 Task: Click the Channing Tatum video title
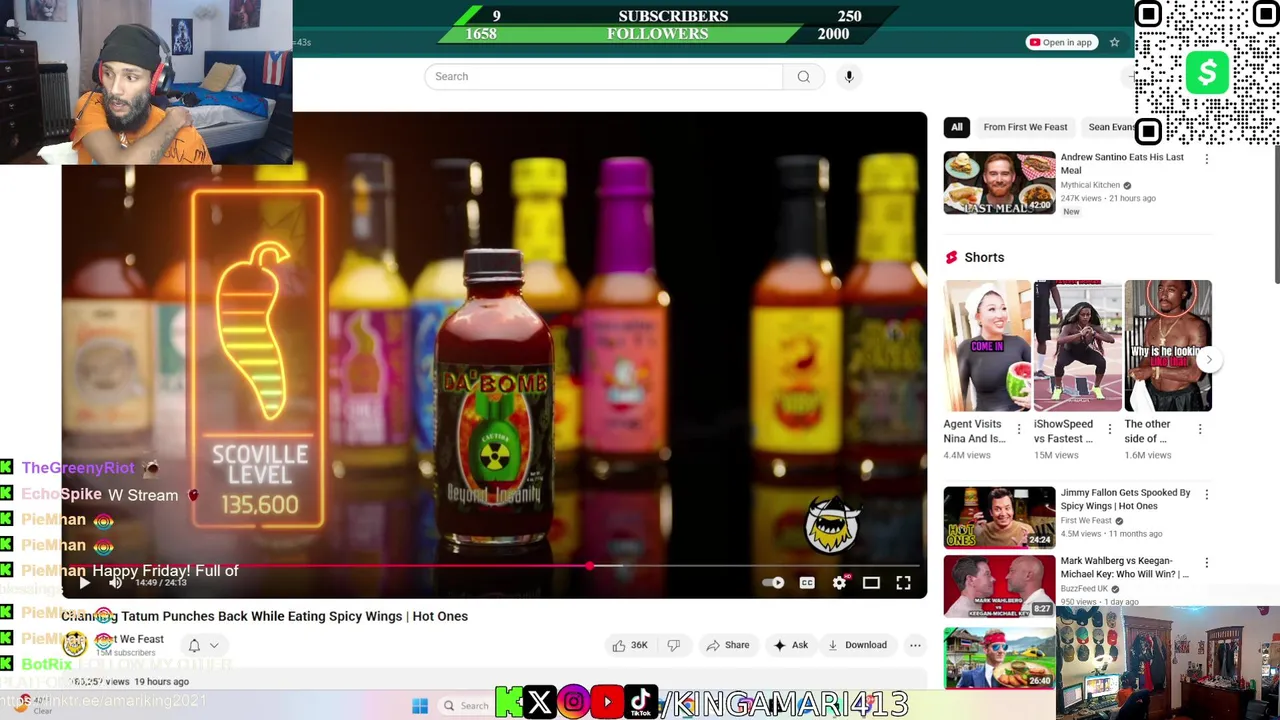point(265,616)
